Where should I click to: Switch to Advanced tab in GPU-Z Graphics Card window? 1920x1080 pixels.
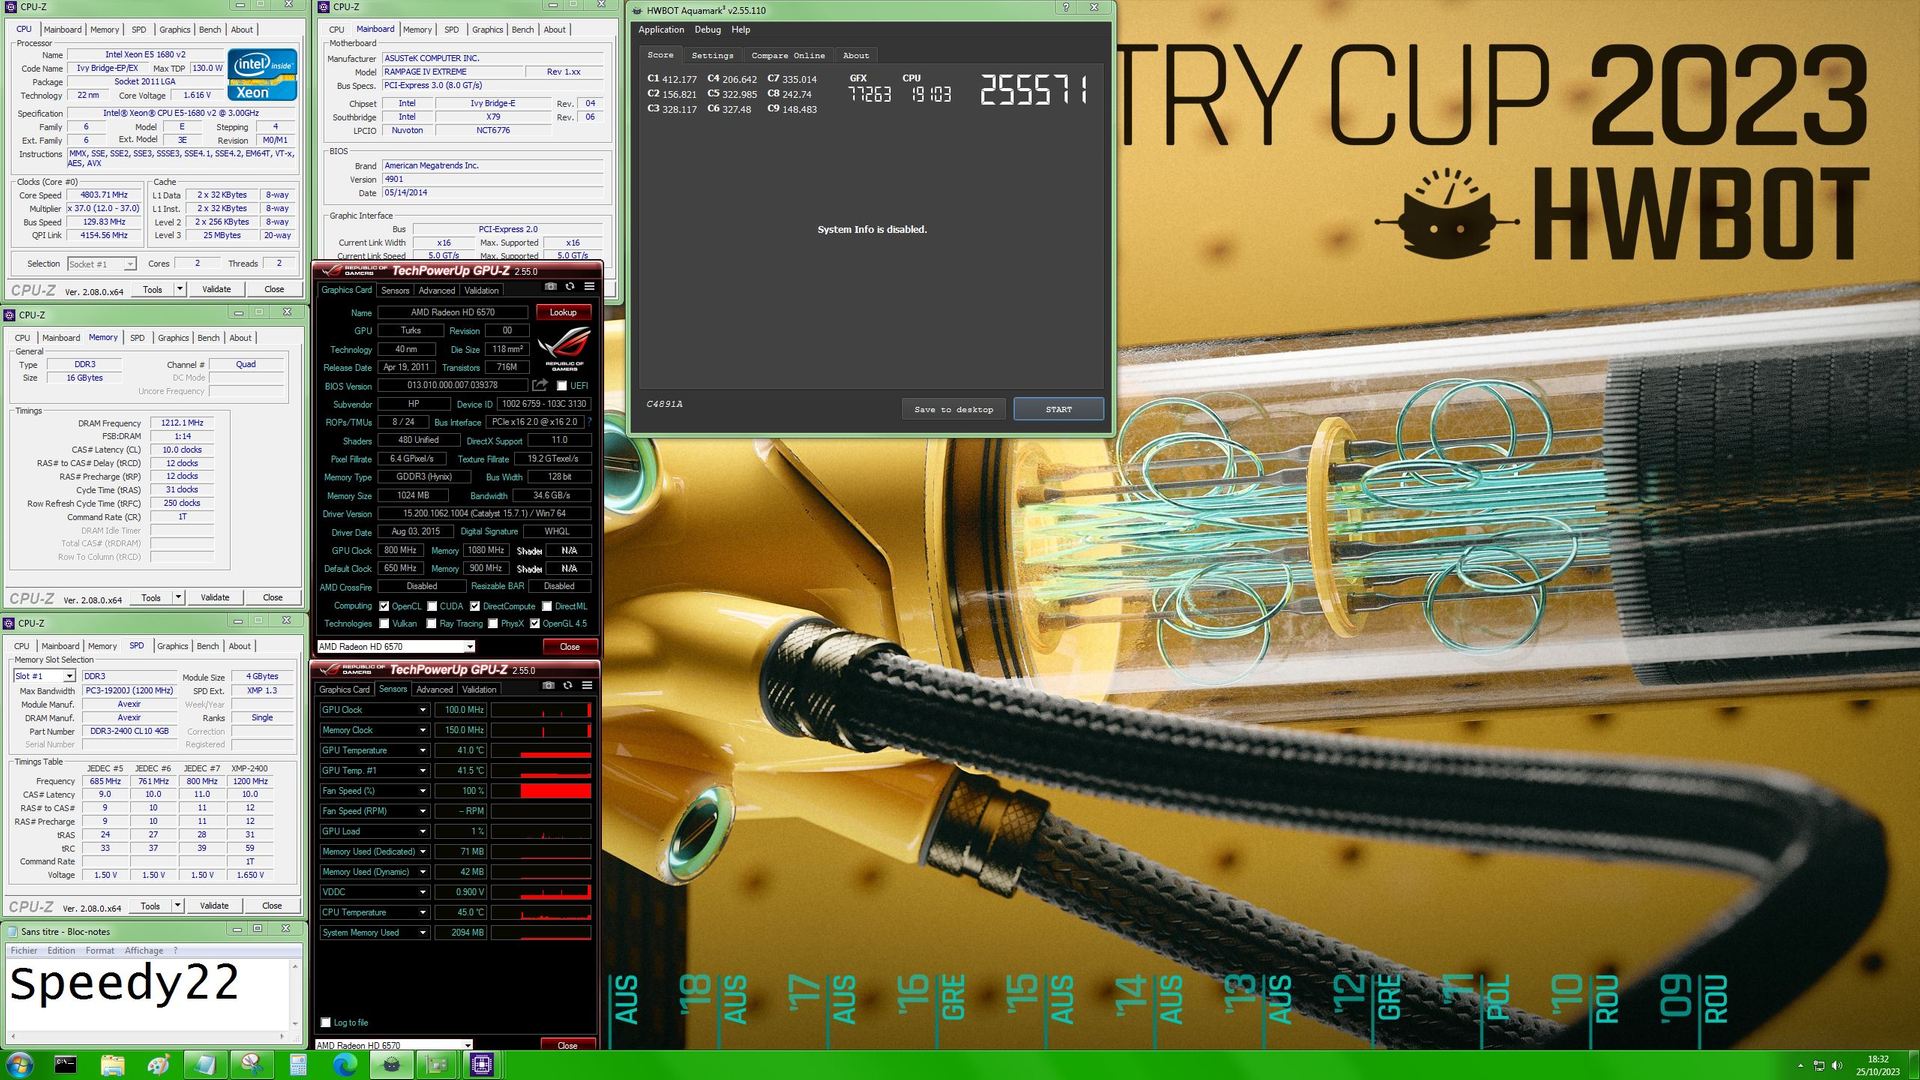(436, 291)
